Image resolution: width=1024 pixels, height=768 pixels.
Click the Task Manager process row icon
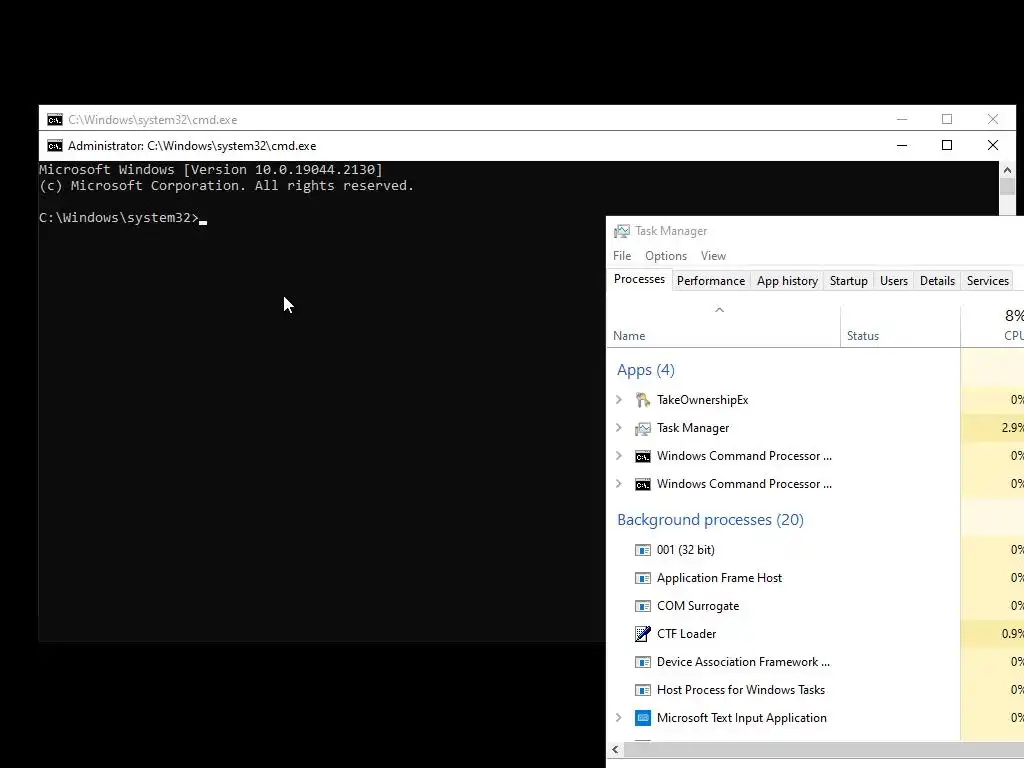643,428
